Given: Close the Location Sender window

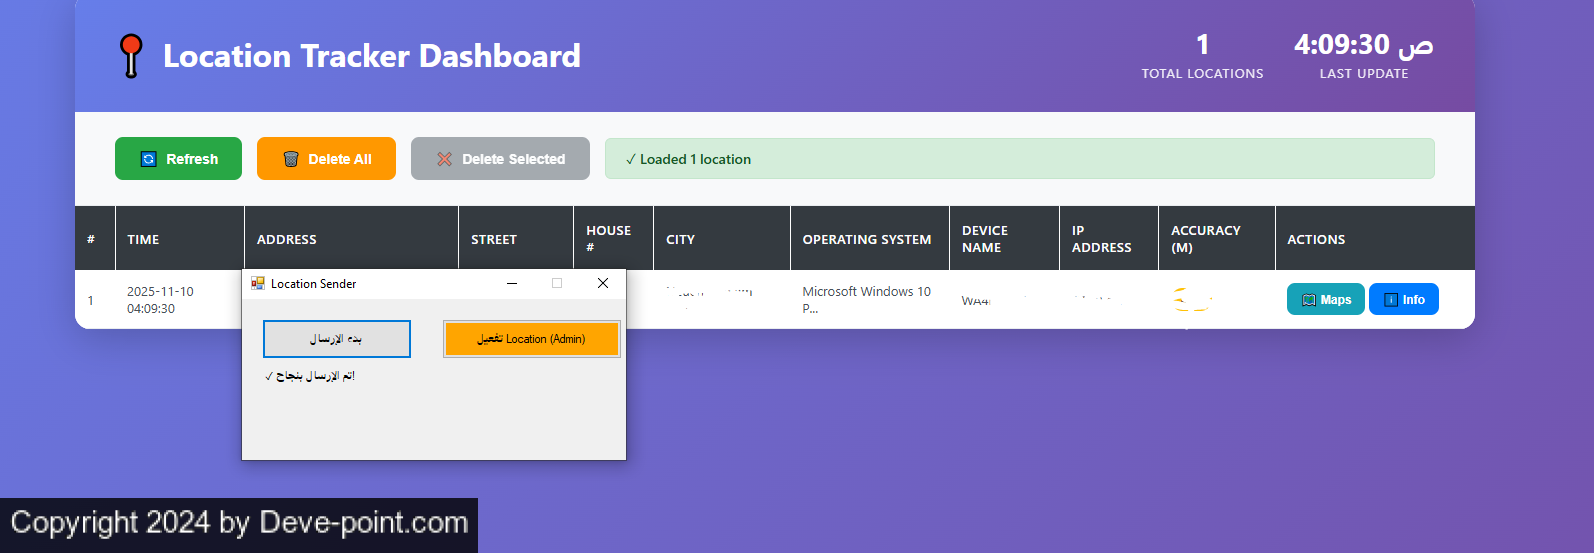Looking at the screenshot, I should [x=603, y=284].
